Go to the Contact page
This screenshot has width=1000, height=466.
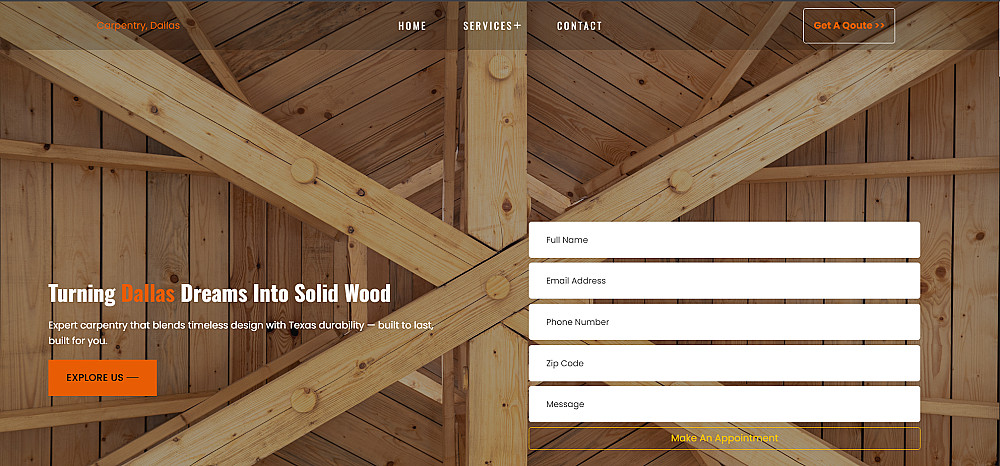[x=579, y=26]
